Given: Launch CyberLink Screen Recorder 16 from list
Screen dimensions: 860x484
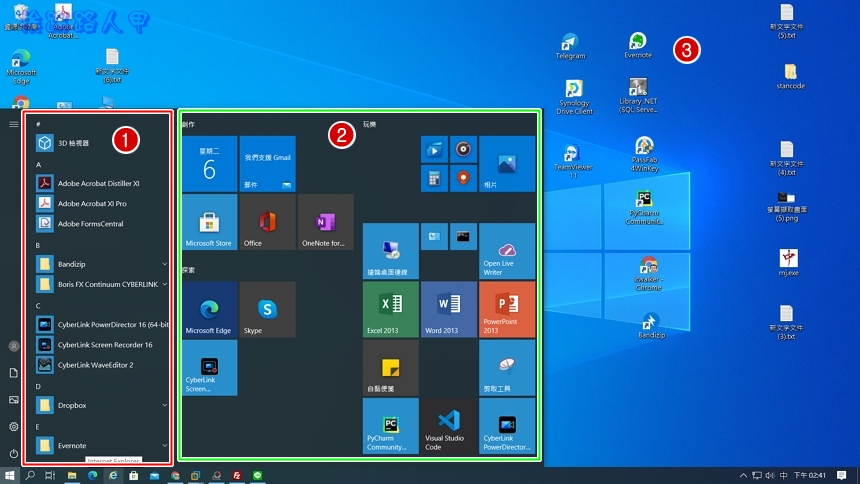Looking at the screenshot, I should click(x=102, y=345).
